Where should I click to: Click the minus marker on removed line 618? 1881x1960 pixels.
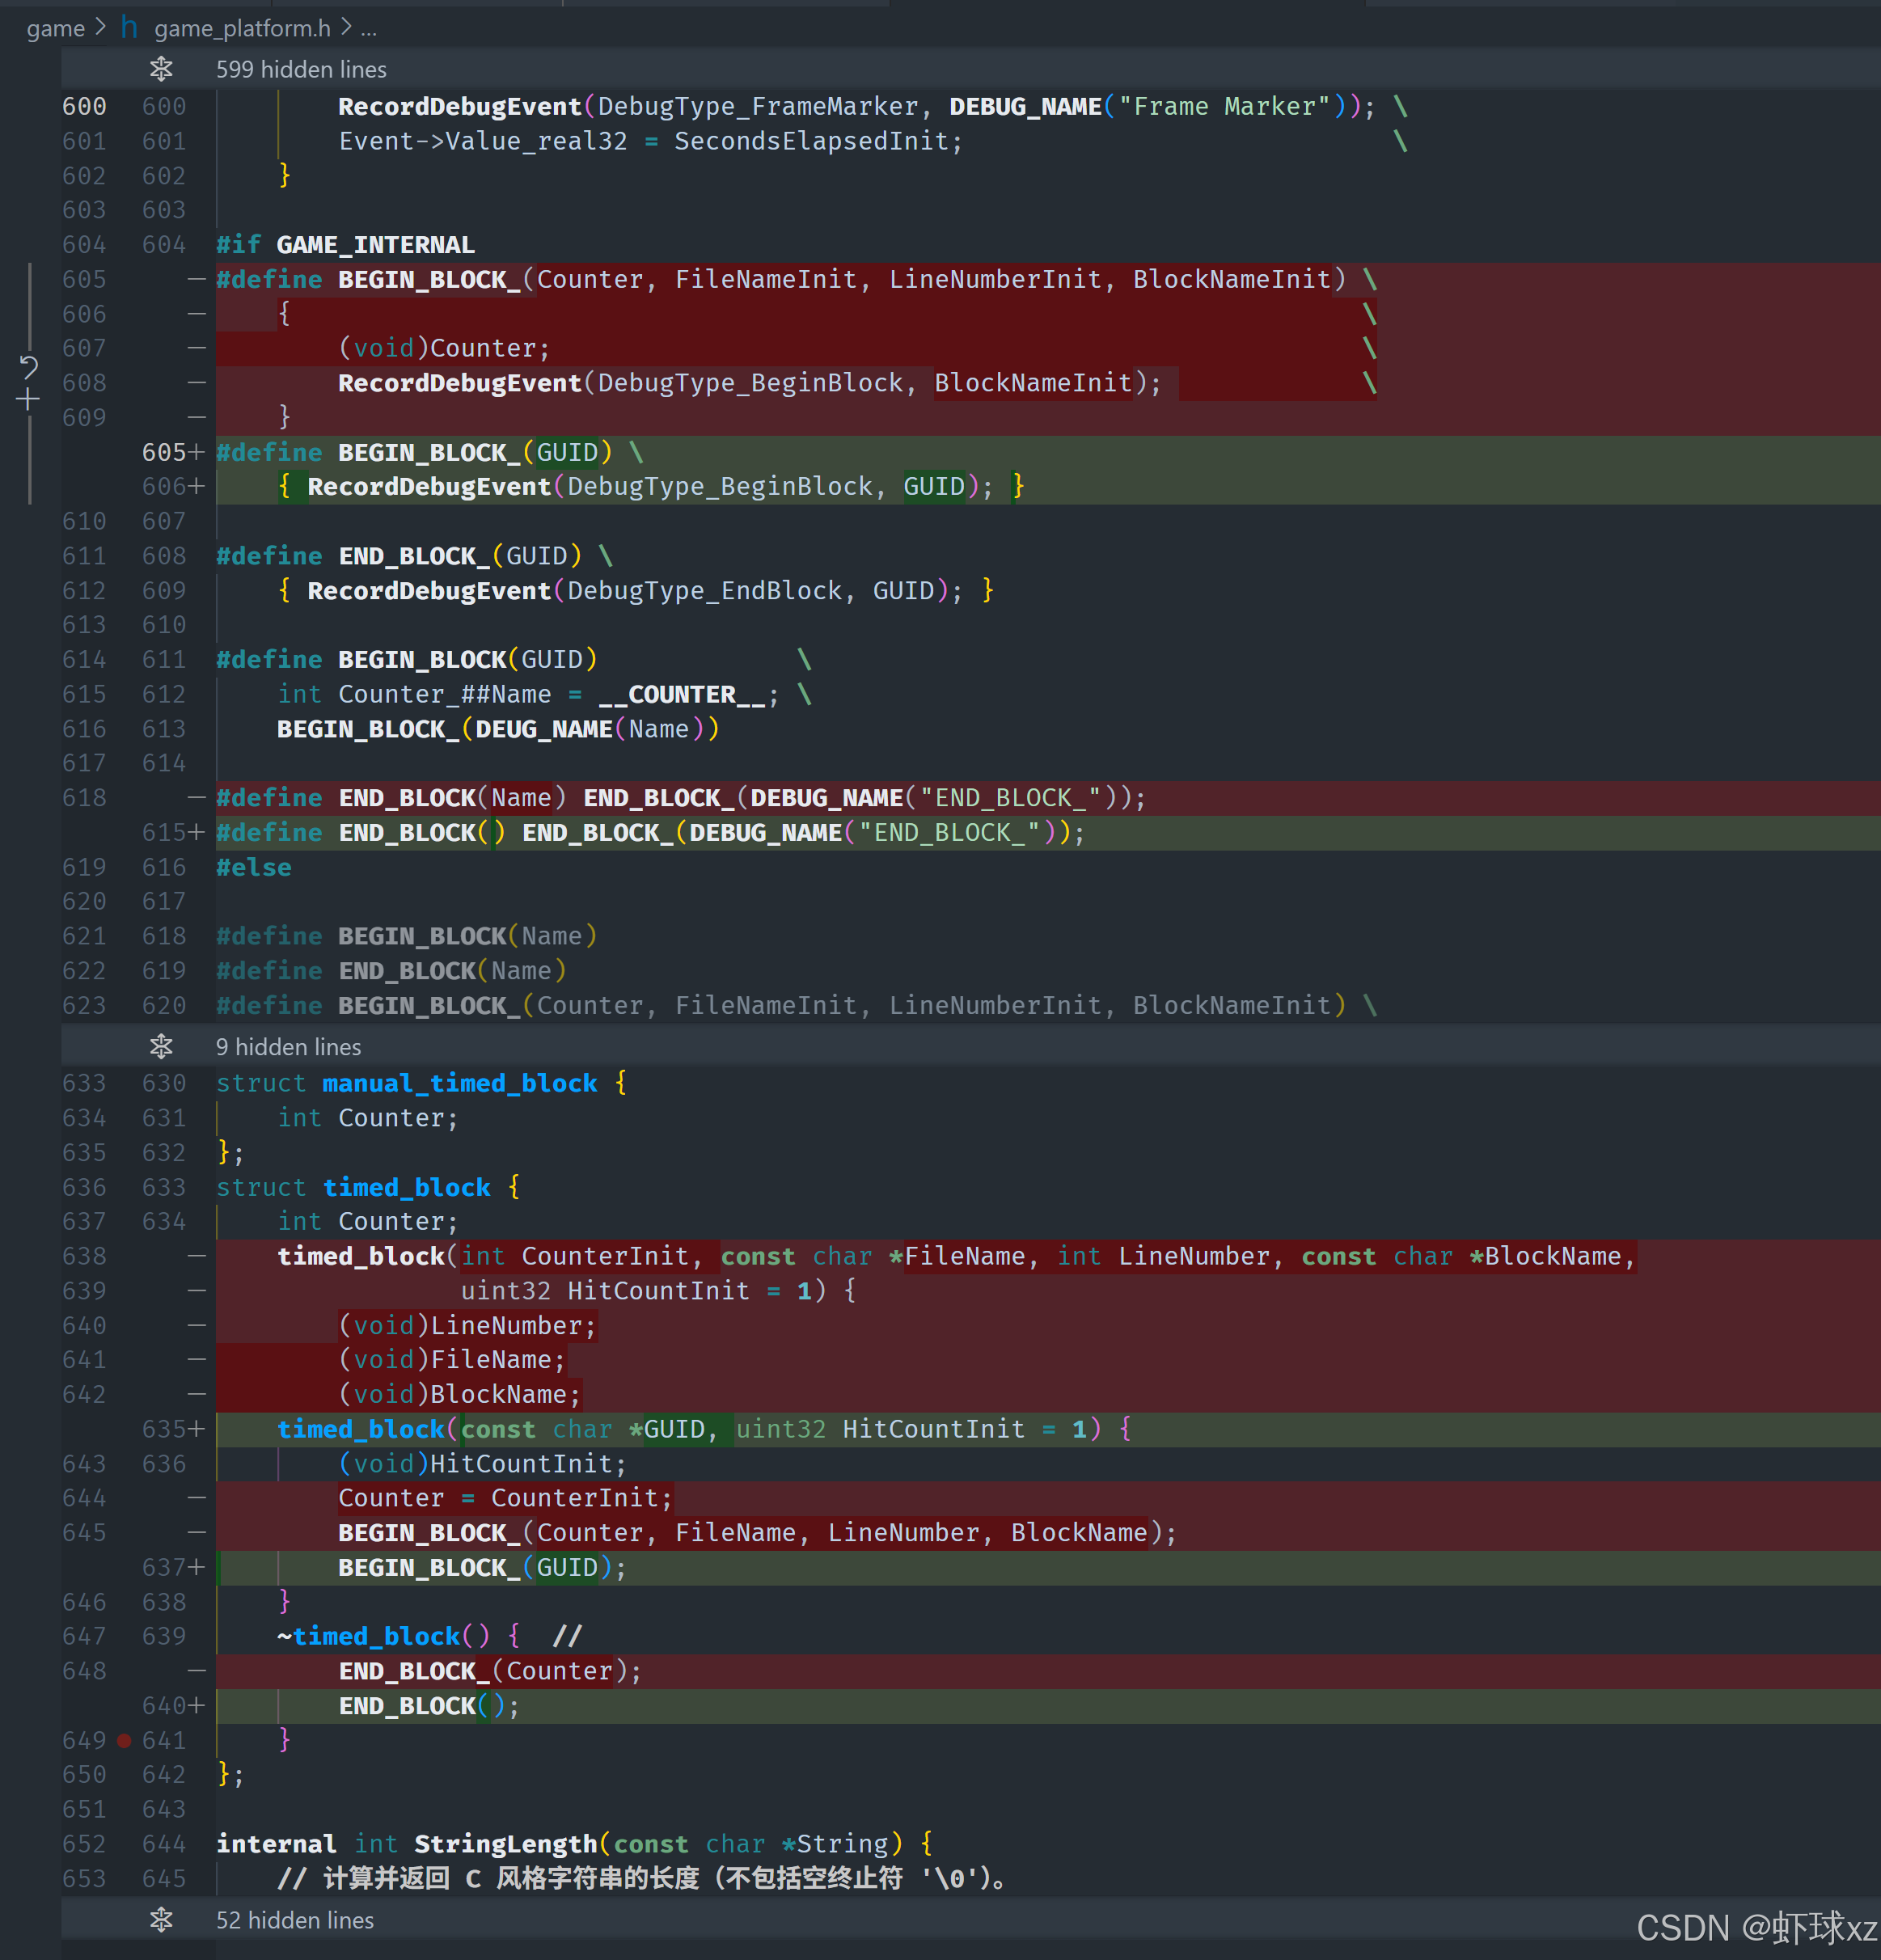197,797
